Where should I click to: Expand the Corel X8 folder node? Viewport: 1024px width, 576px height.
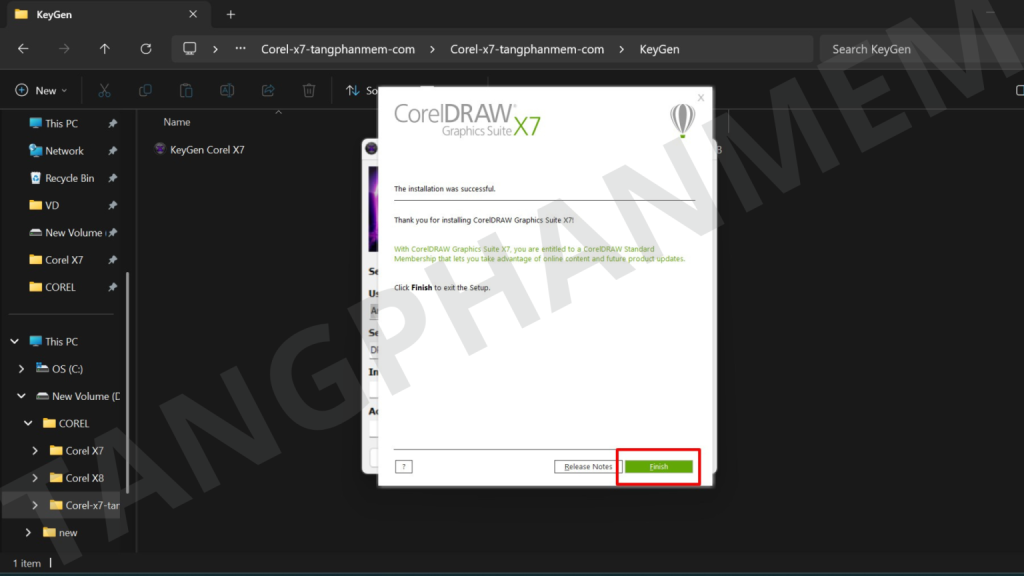pyautogui.click(x=36, y=478)
